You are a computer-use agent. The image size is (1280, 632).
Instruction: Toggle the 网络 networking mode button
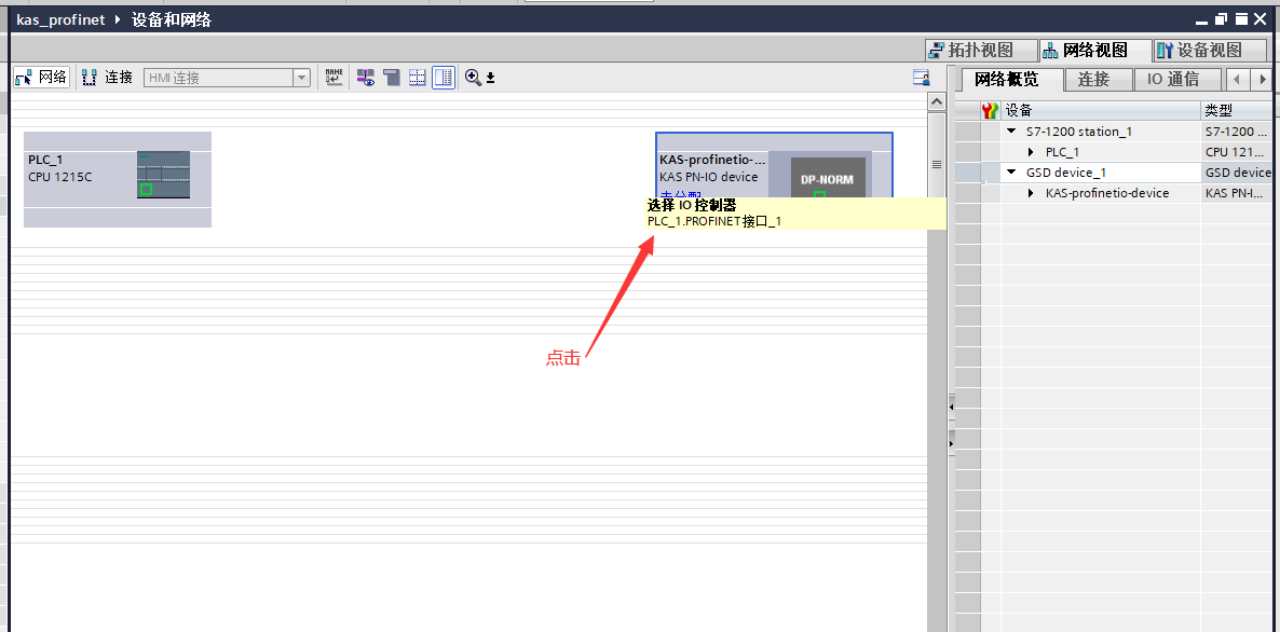[x=42, y=77]
